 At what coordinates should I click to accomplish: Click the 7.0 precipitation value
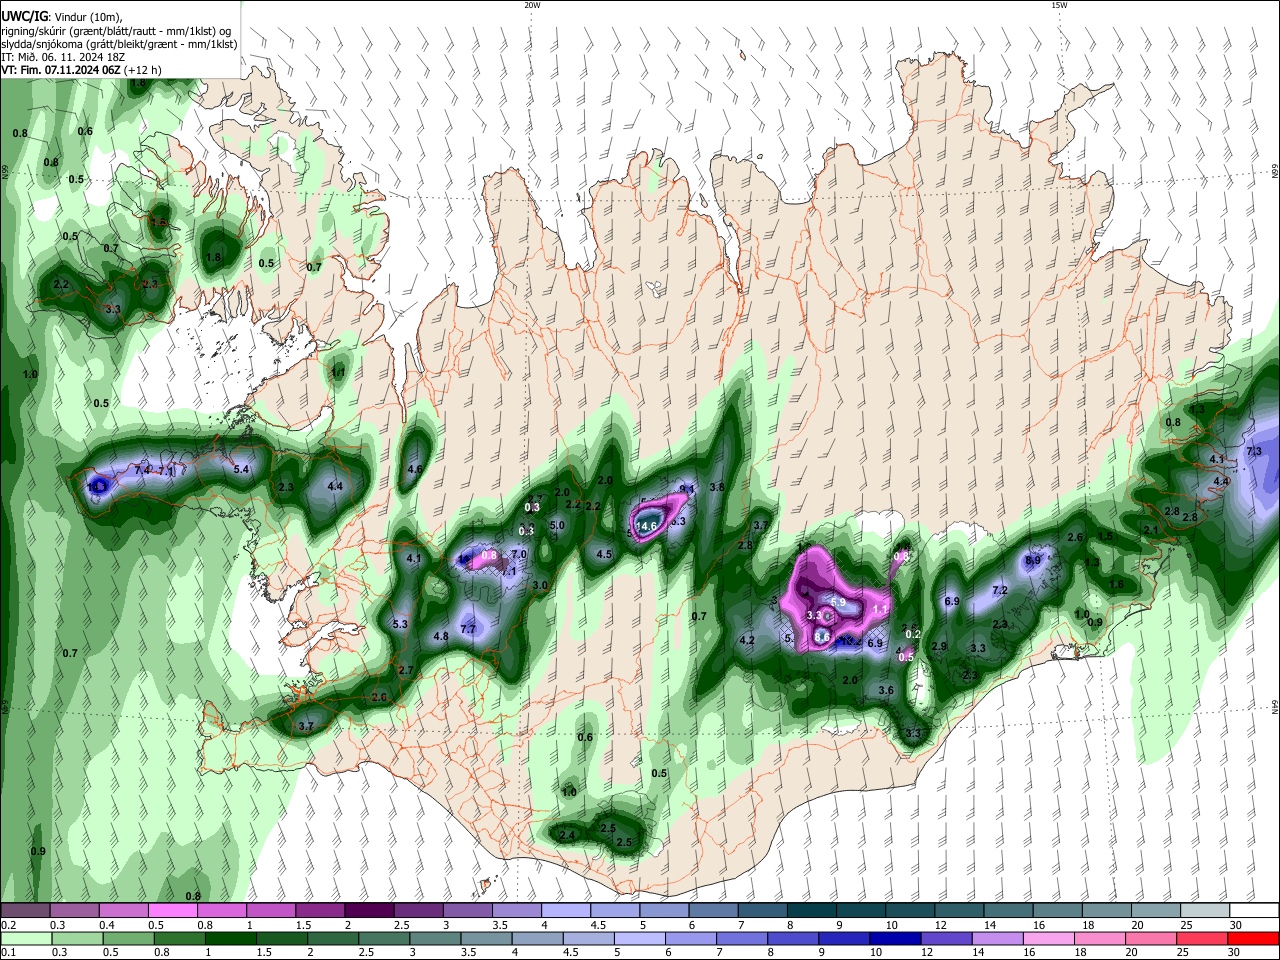tap(518, 554)
